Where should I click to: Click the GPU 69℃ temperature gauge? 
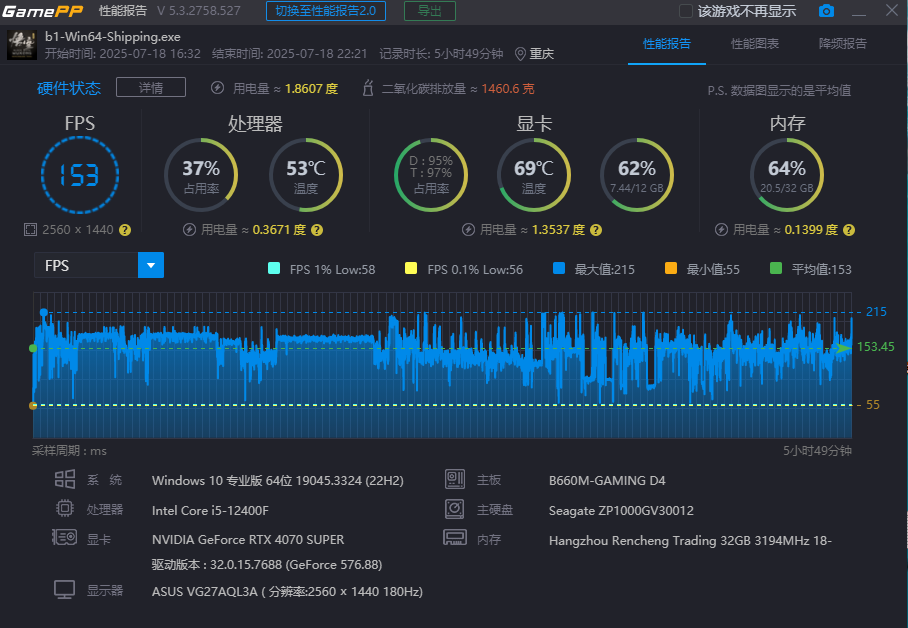pyautogui.click(x=534, y=175)
